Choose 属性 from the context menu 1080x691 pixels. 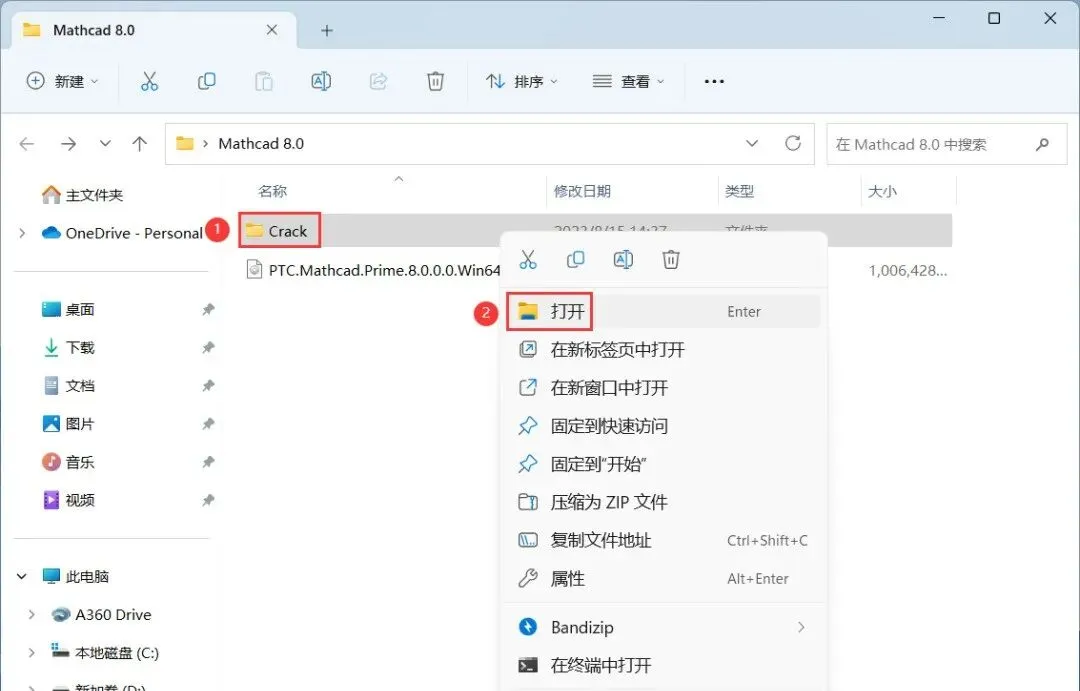tap(663, 578)
